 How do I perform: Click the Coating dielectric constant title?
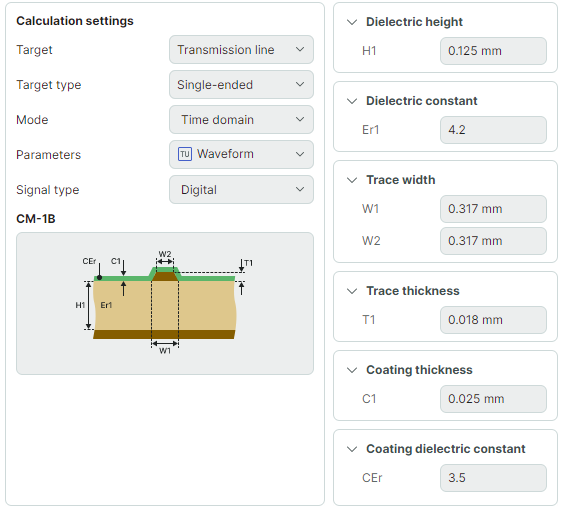tap(446, 449)
